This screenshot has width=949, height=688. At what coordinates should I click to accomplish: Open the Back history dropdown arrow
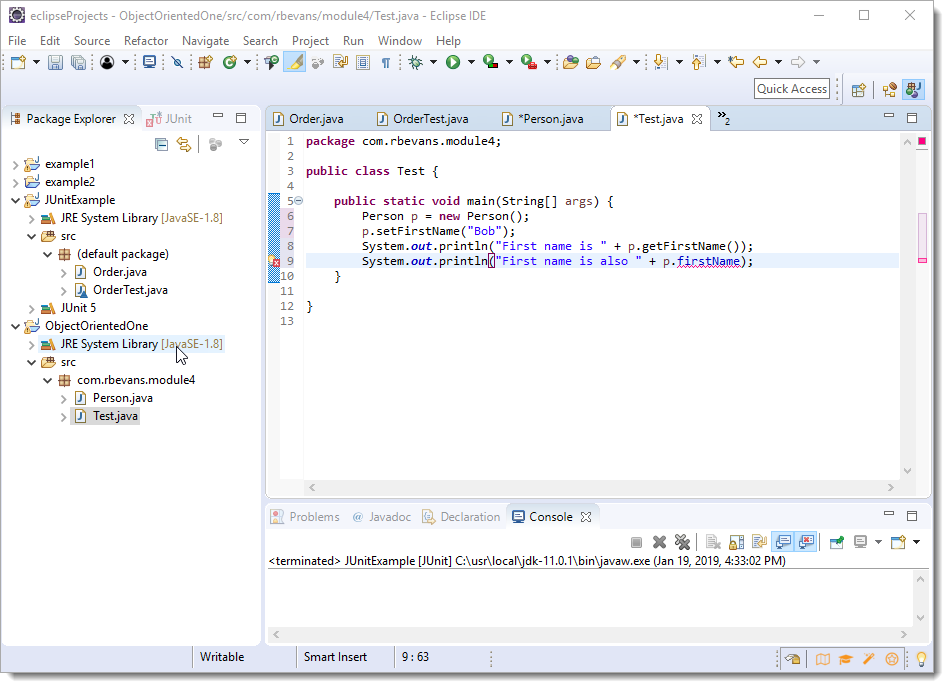click(x=778, y=62)
